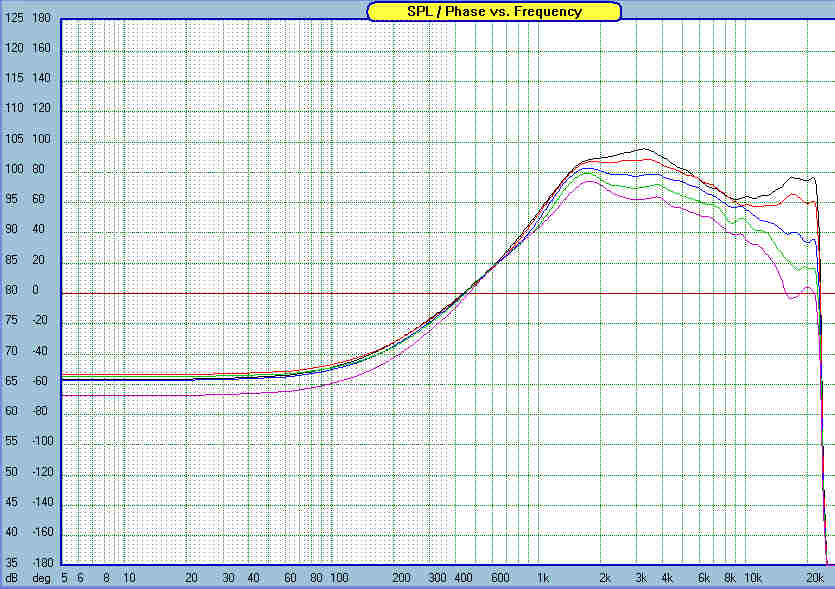Click the 'SPL / Phase vs. Frequency' title
The width and height of the screenshot is (835, 589).
point(494,11)
